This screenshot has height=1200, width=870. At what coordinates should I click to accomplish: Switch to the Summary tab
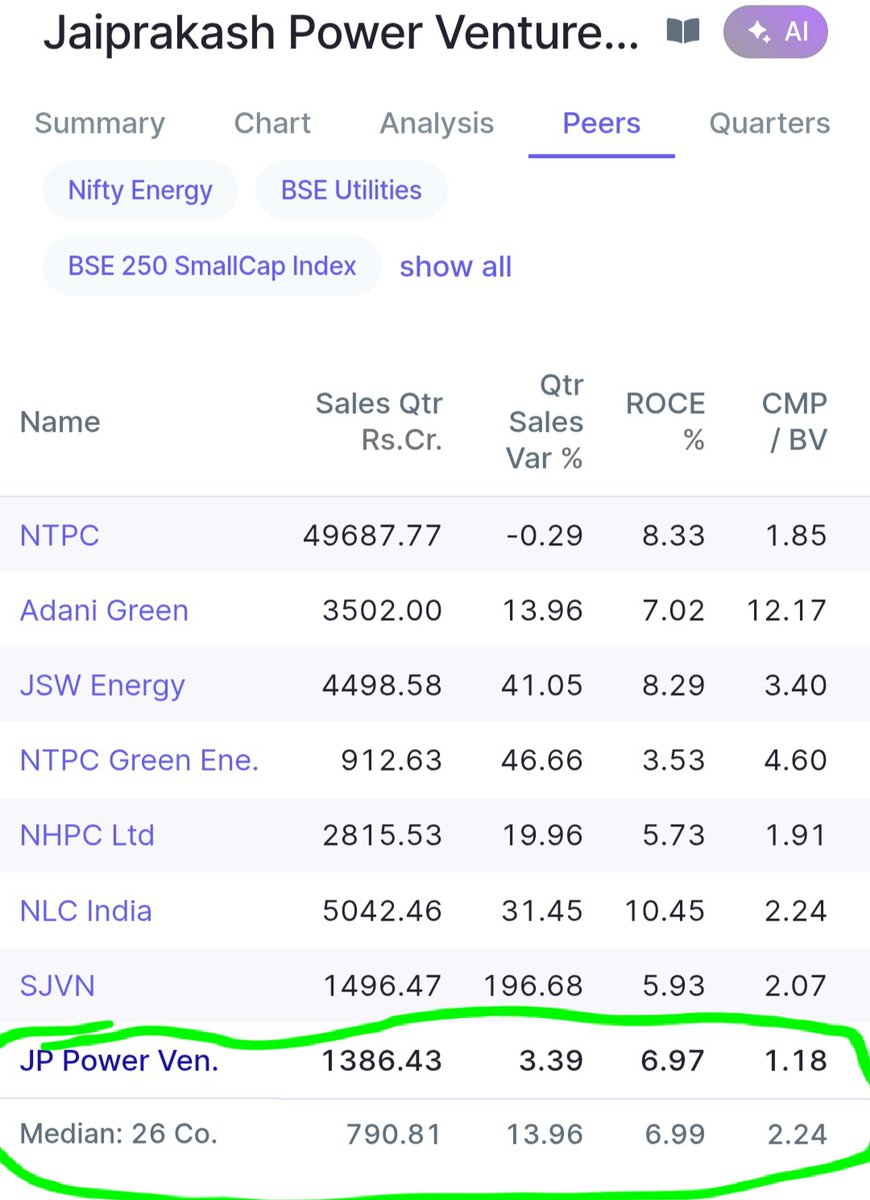coord(99,123)
